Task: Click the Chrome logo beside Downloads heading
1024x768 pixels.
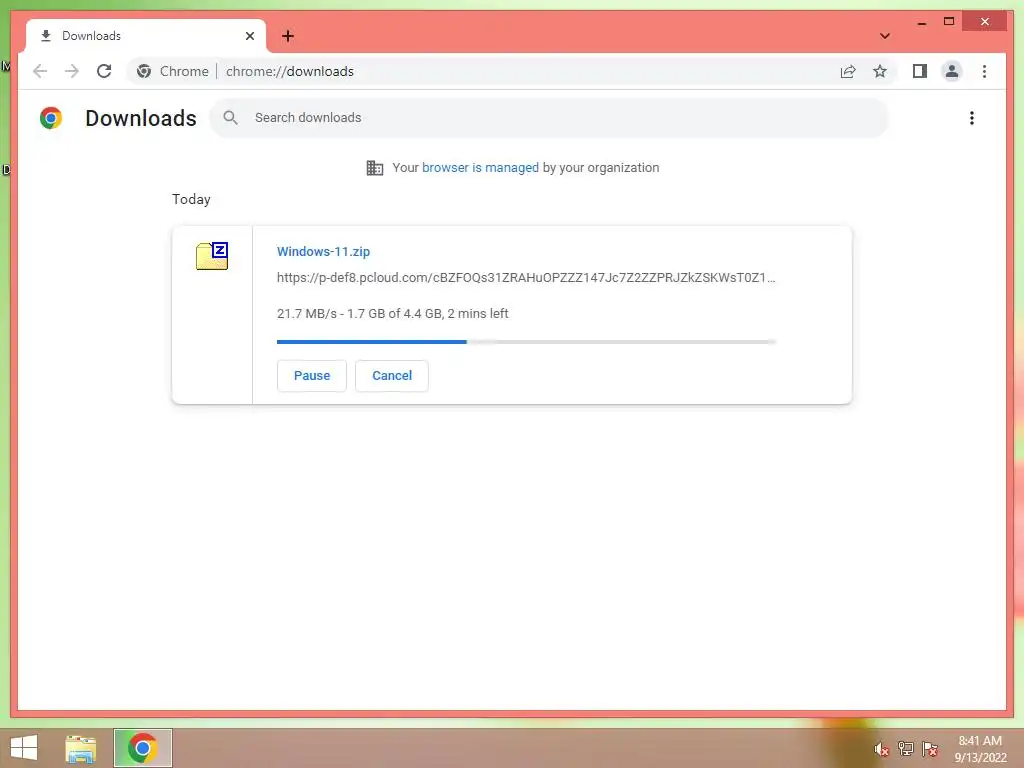Action: 51,118
